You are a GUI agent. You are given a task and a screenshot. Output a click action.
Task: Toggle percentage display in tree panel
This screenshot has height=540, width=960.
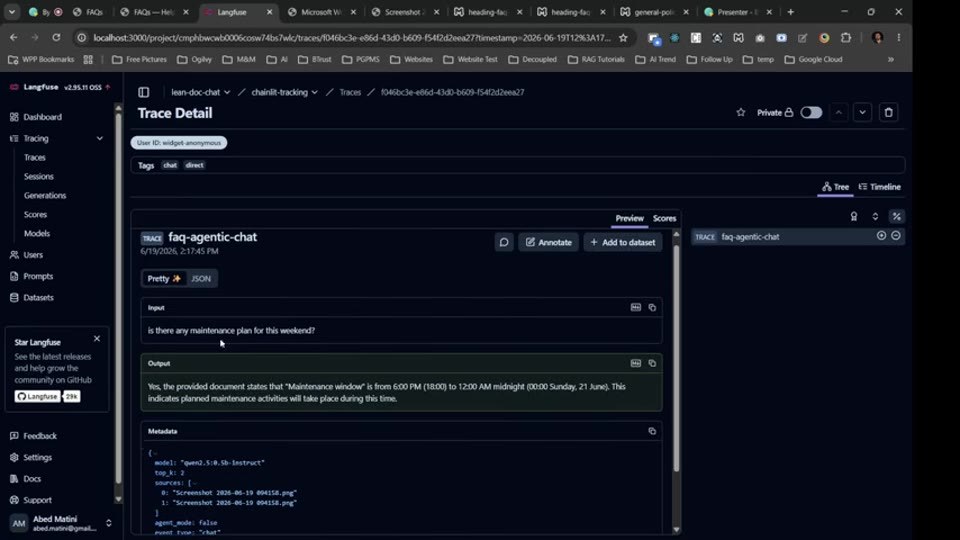[896, 217]
